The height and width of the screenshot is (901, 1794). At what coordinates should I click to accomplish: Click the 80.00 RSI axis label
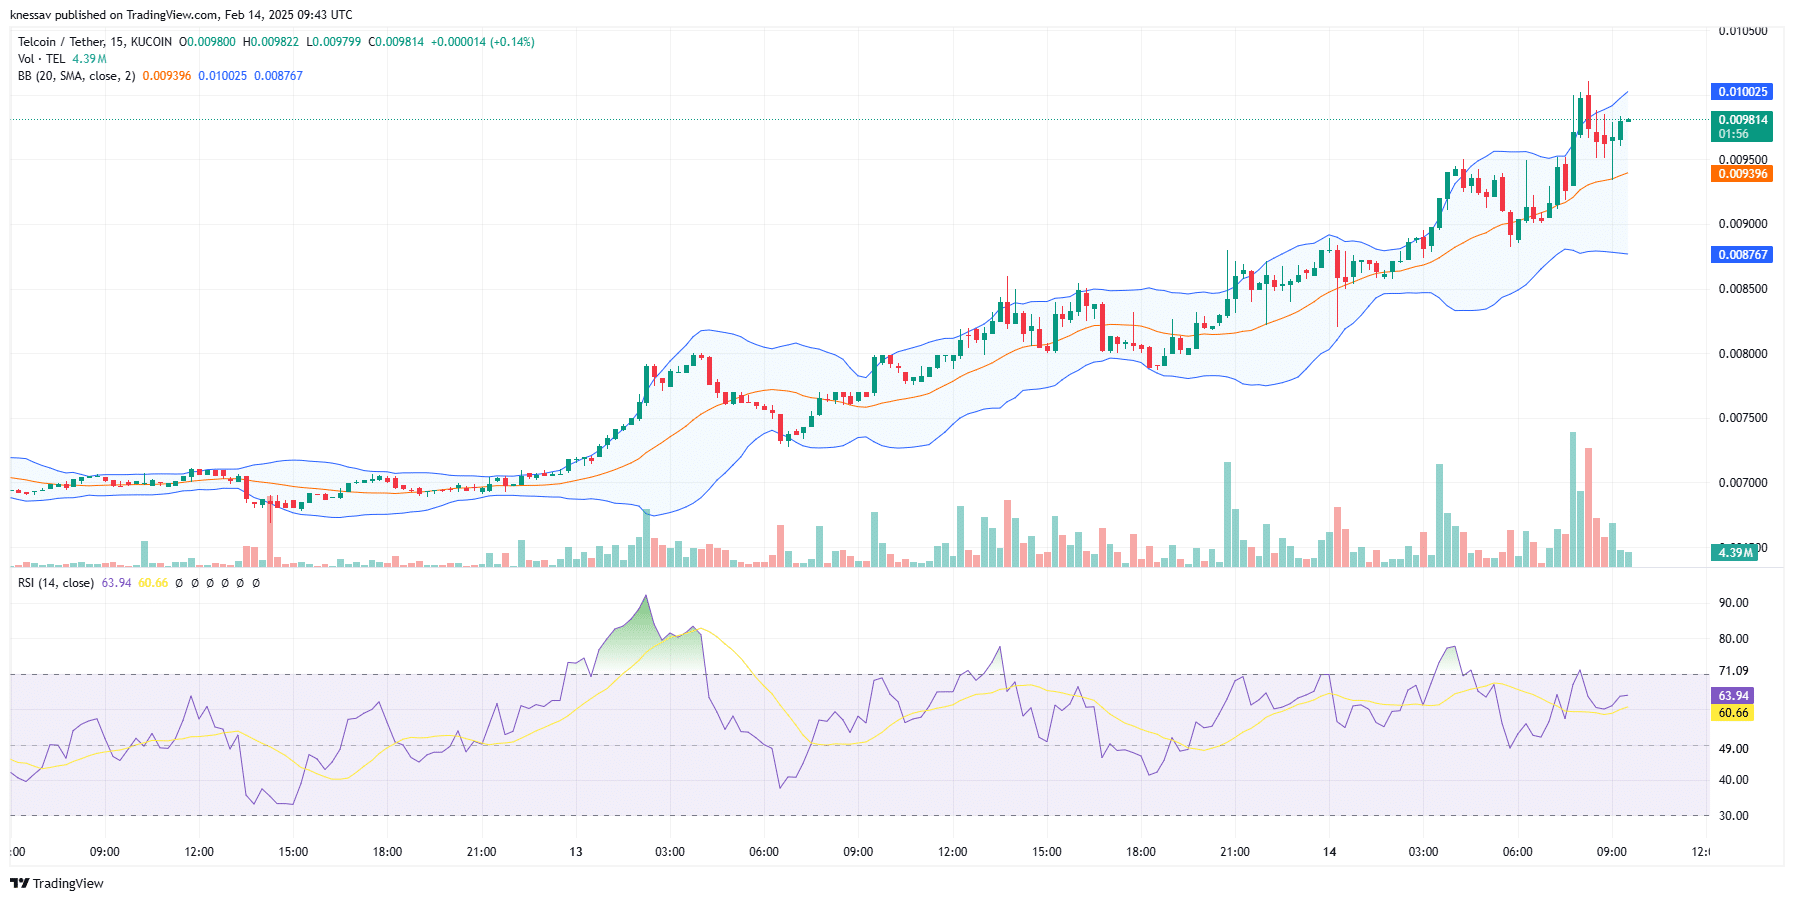pyautogui.click(x=1733, y=639)
